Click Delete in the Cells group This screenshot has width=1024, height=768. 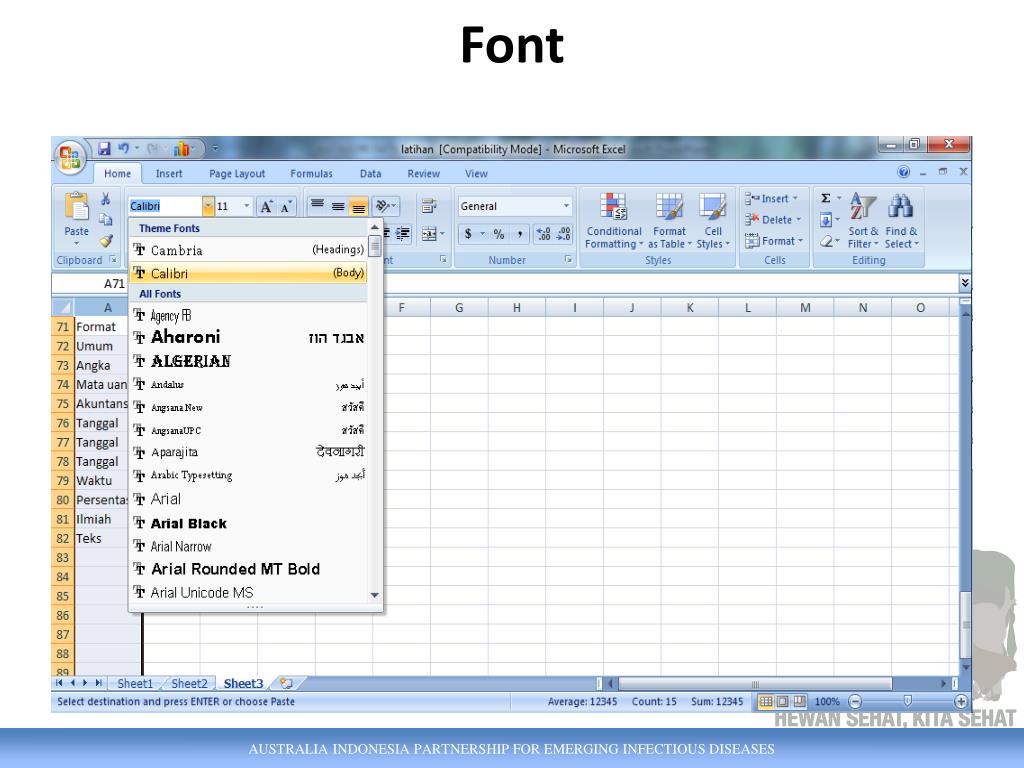click(774, 220)
